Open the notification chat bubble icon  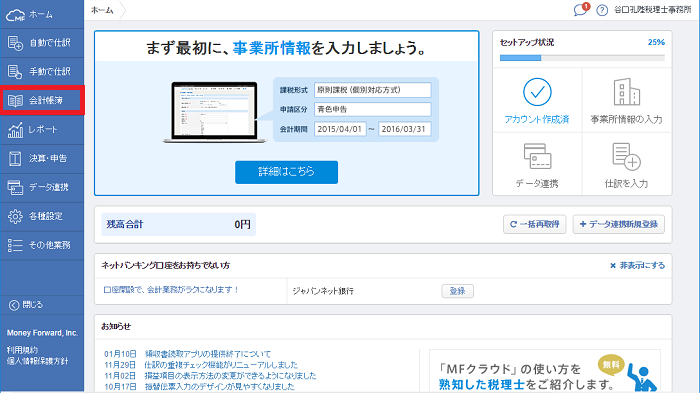pyautogui.click(x=581, y=9)
